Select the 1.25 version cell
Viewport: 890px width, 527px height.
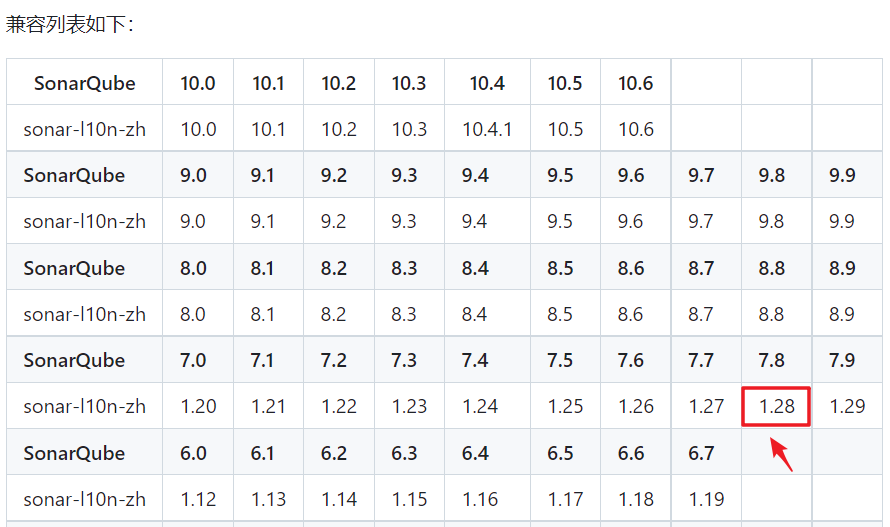565,407
